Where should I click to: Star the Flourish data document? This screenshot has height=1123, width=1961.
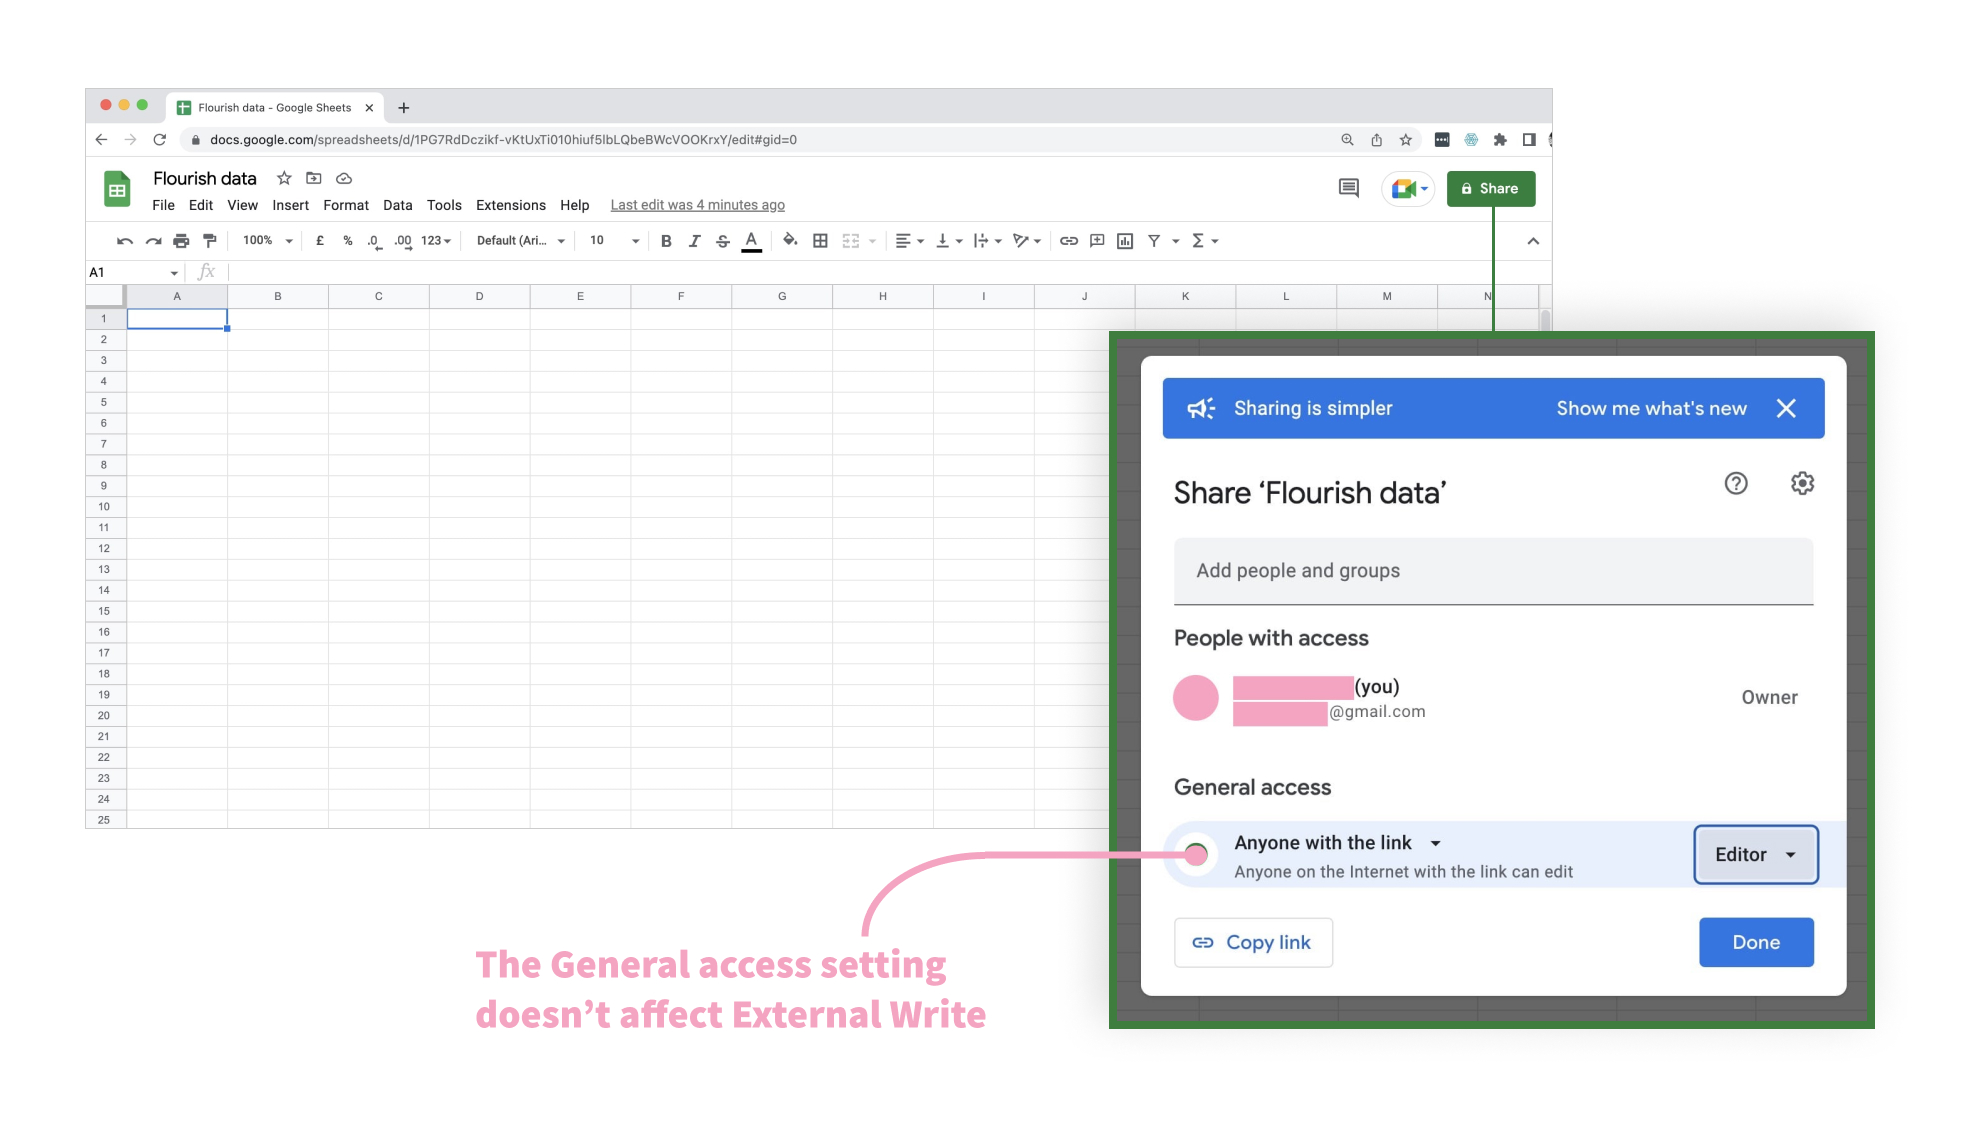284,178
